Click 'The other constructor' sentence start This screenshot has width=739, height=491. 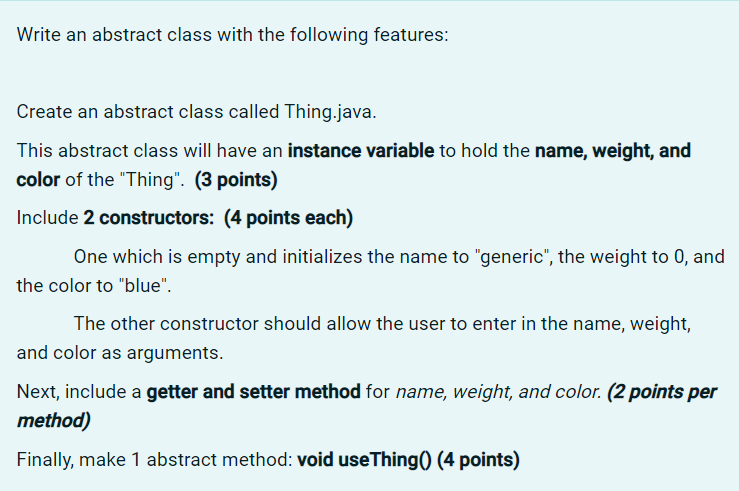point(166,324)
